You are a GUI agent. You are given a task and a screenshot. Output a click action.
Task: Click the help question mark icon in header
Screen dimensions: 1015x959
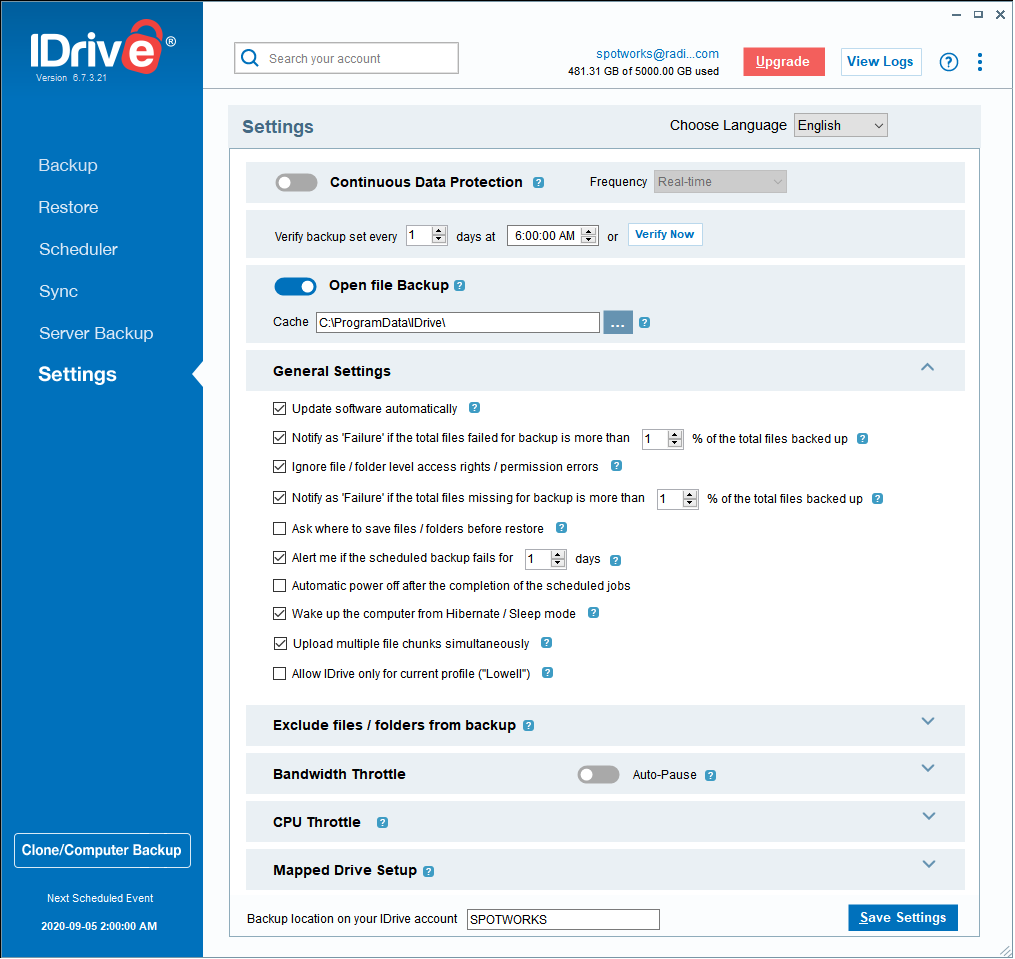948,62
